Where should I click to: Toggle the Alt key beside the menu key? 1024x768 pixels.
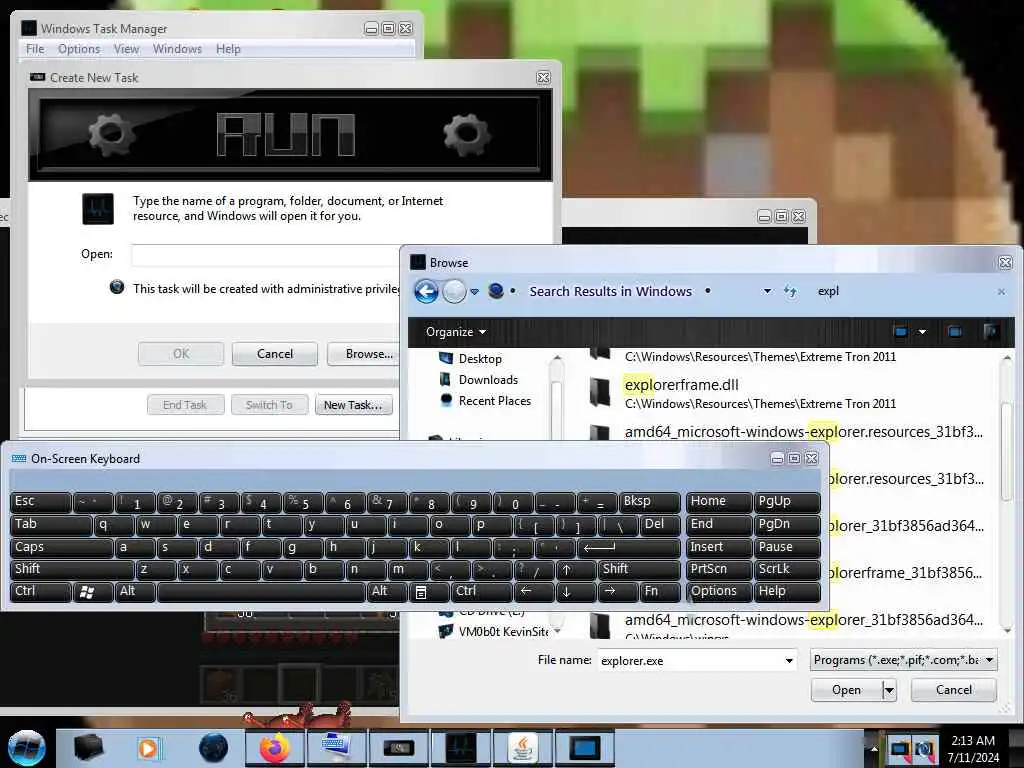387,592
